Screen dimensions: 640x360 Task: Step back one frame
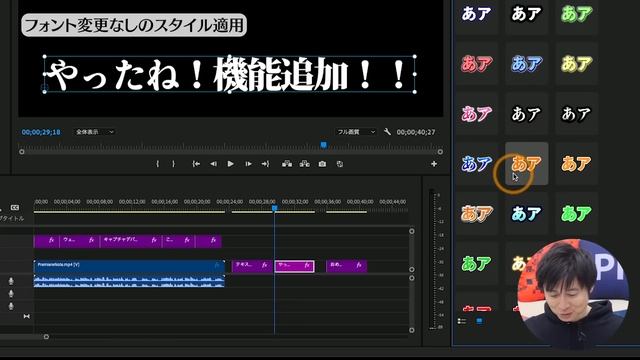tap(213, 164)
